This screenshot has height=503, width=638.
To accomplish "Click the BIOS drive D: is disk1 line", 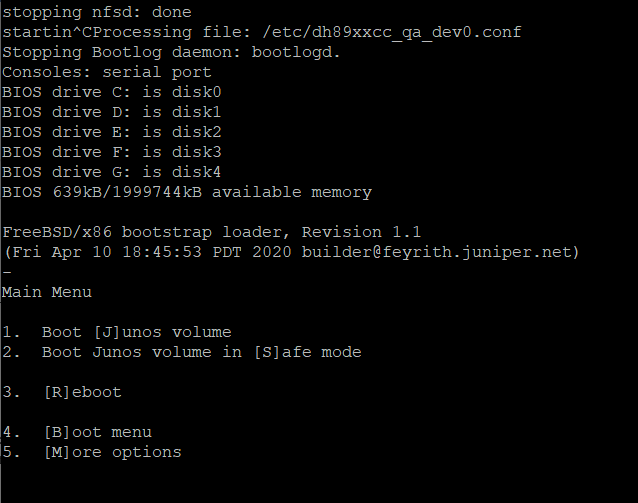I will (111, 112).
